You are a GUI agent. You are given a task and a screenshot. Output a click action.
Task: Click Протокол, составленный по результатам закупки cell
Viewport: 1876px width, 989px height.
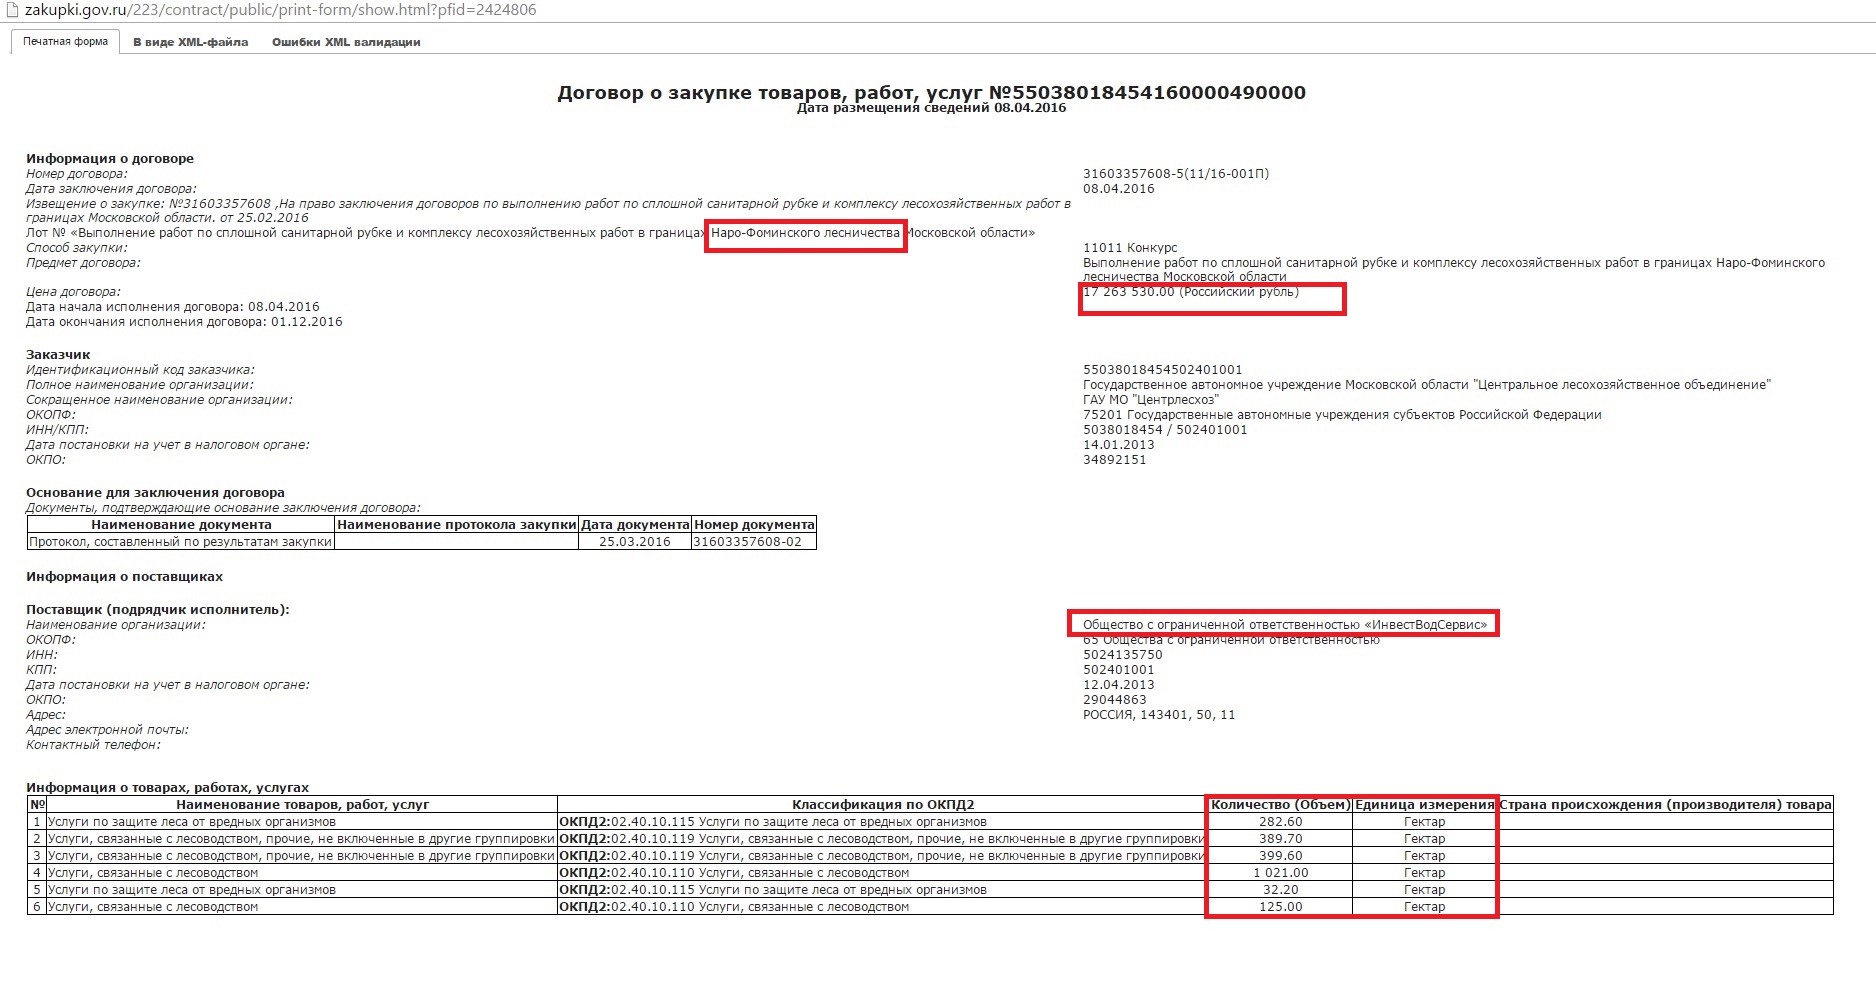tap(181, 541)
